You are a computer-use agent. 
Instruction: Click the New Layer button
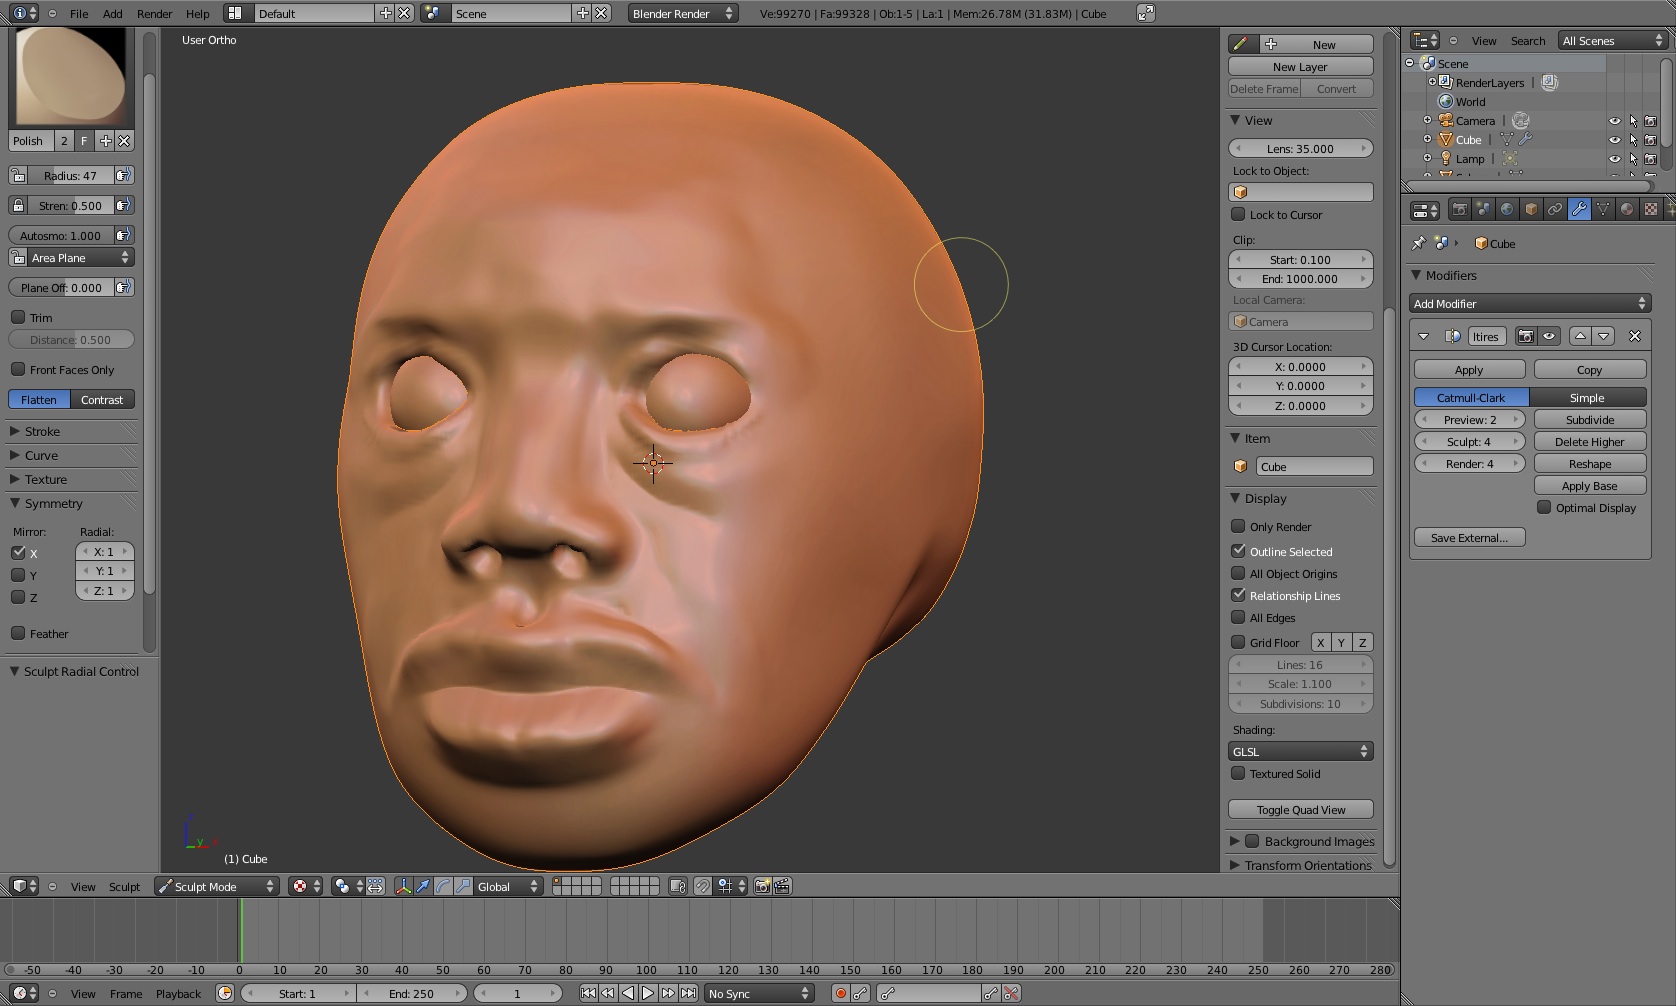coord(1300,66)
